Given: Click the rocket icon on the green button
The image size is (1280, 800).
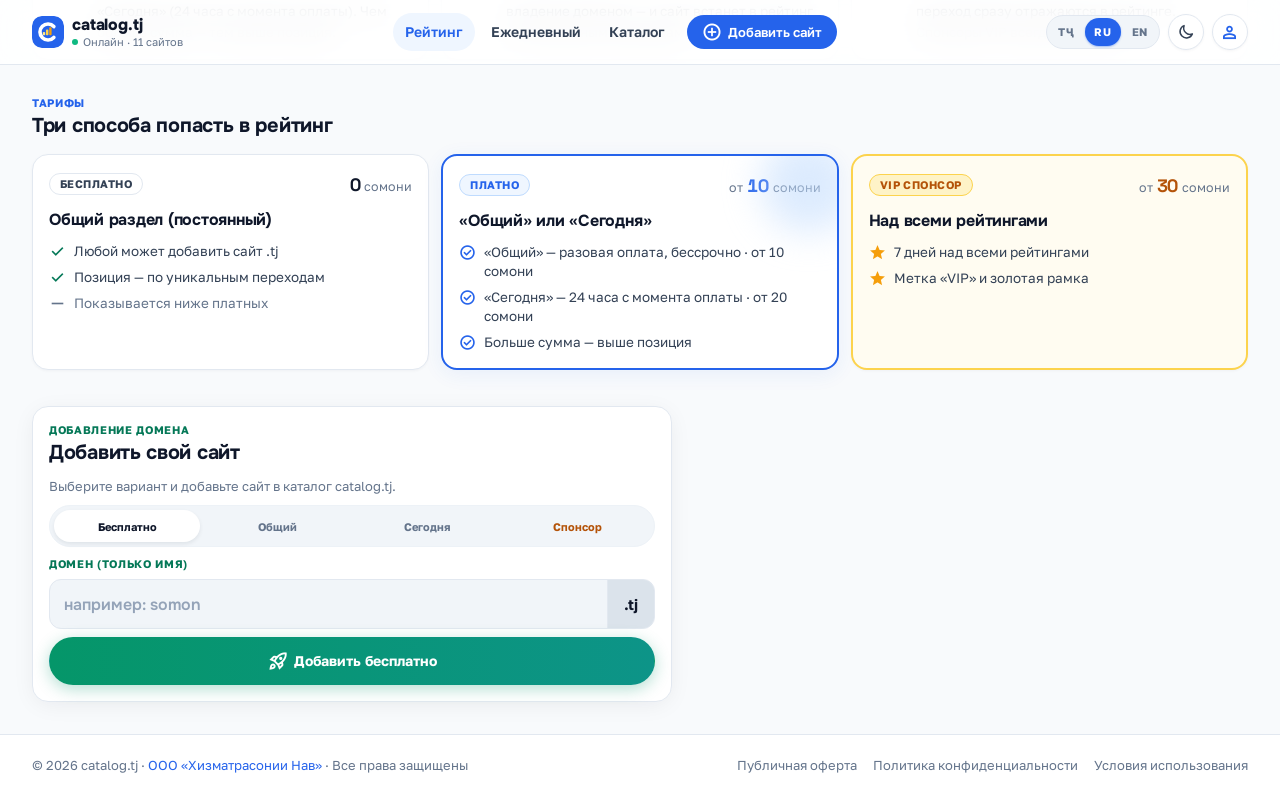Looking at the screenshot, I should click(278, 661).
